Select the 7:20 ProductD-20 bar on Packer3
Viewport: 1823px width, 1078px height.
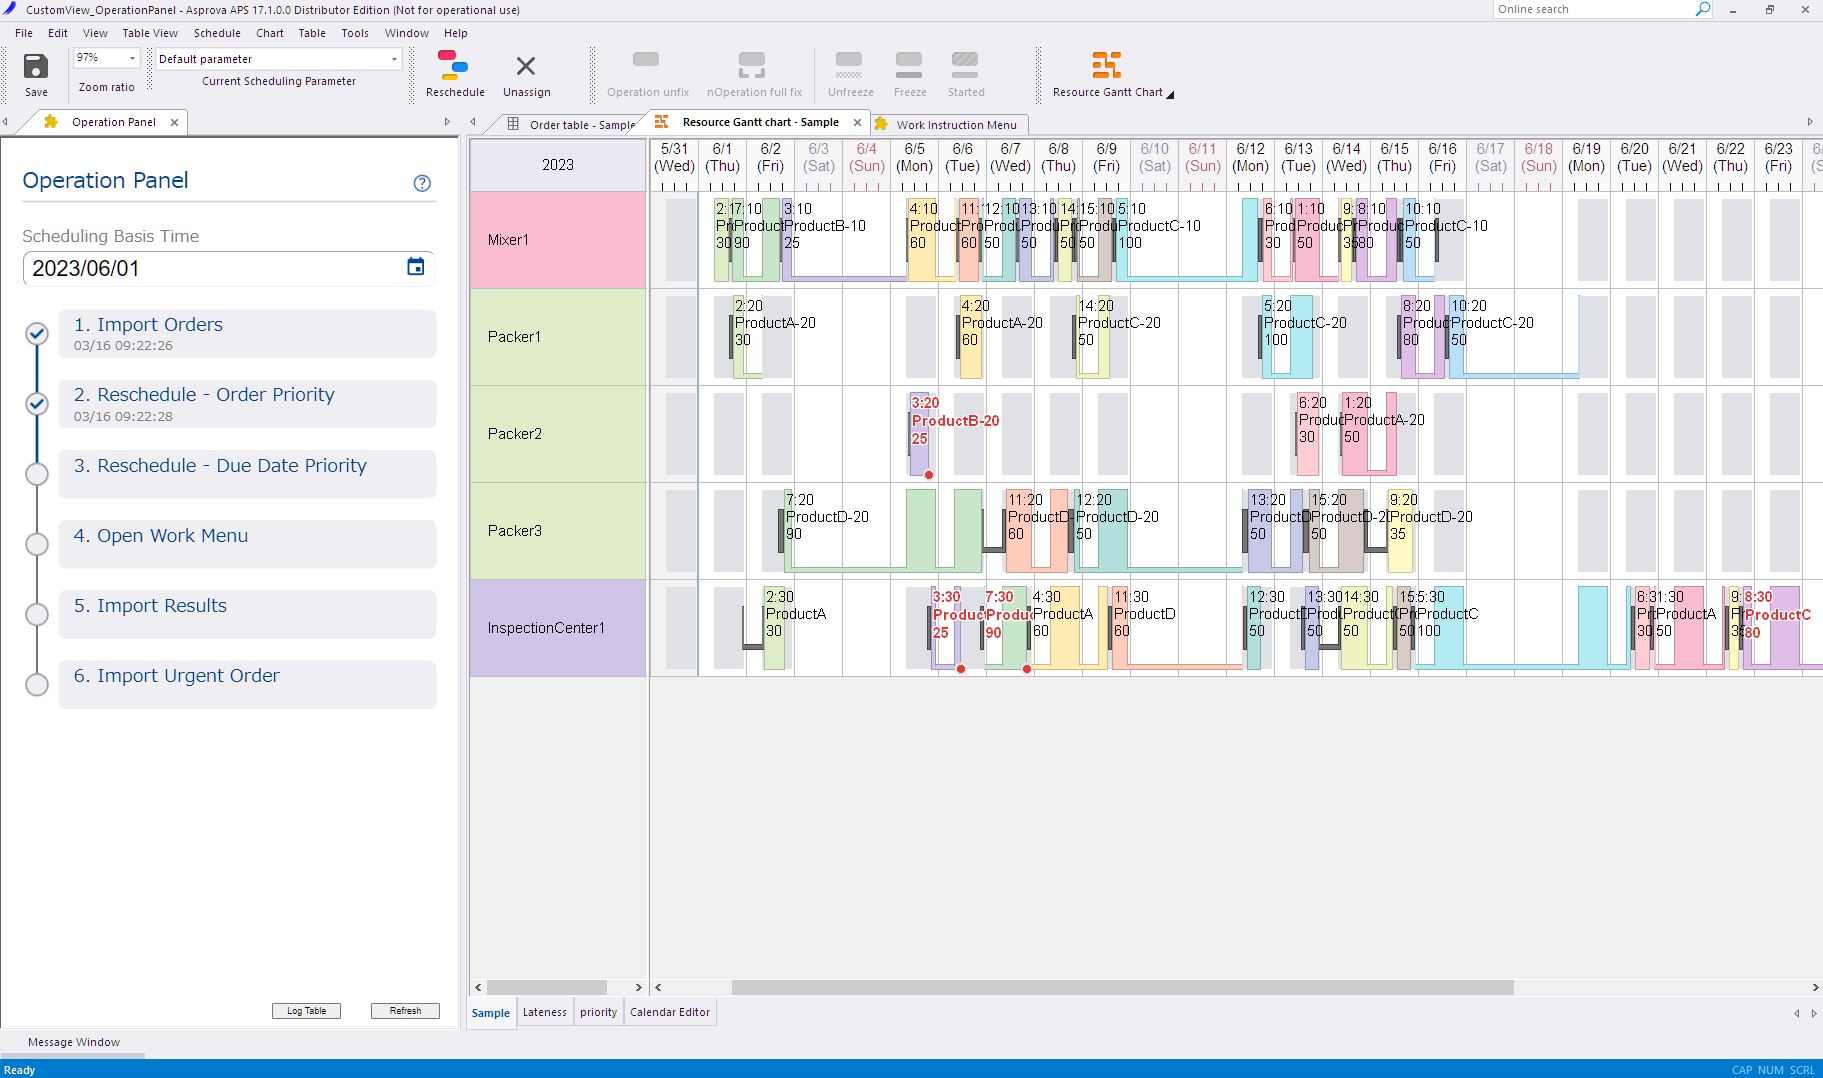tap(883, 530)
